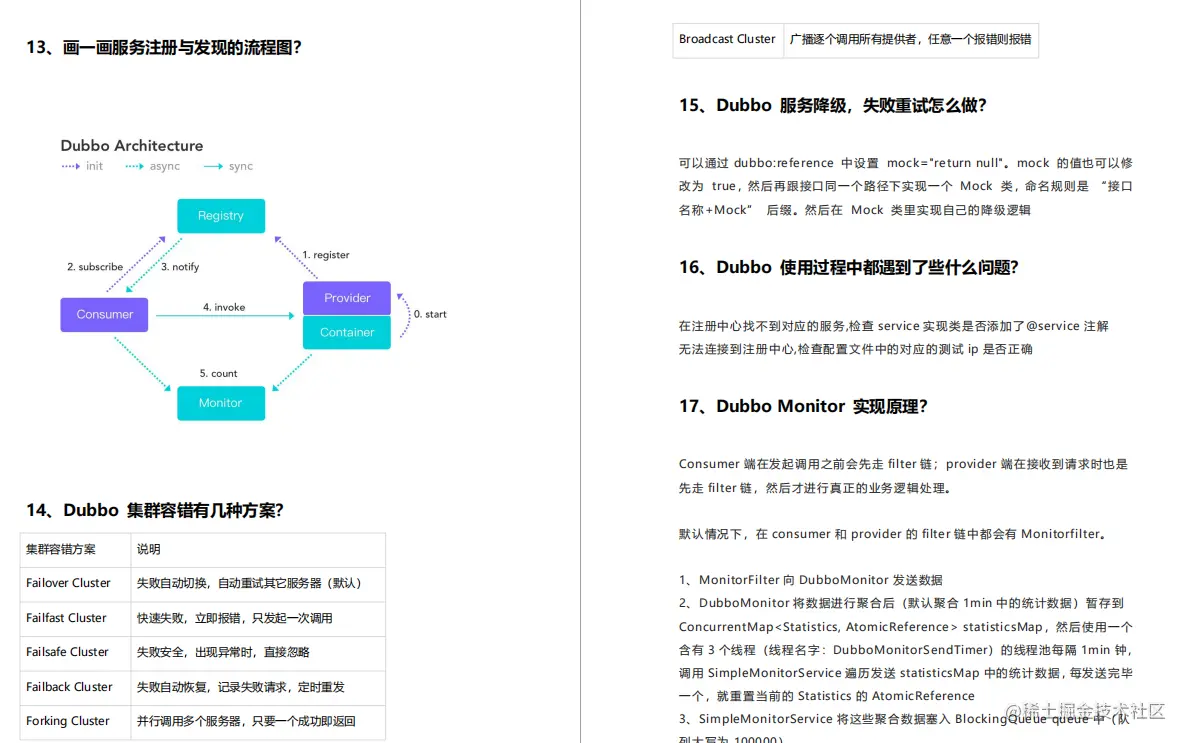Select the Consumer node

(x=104, y=314)
